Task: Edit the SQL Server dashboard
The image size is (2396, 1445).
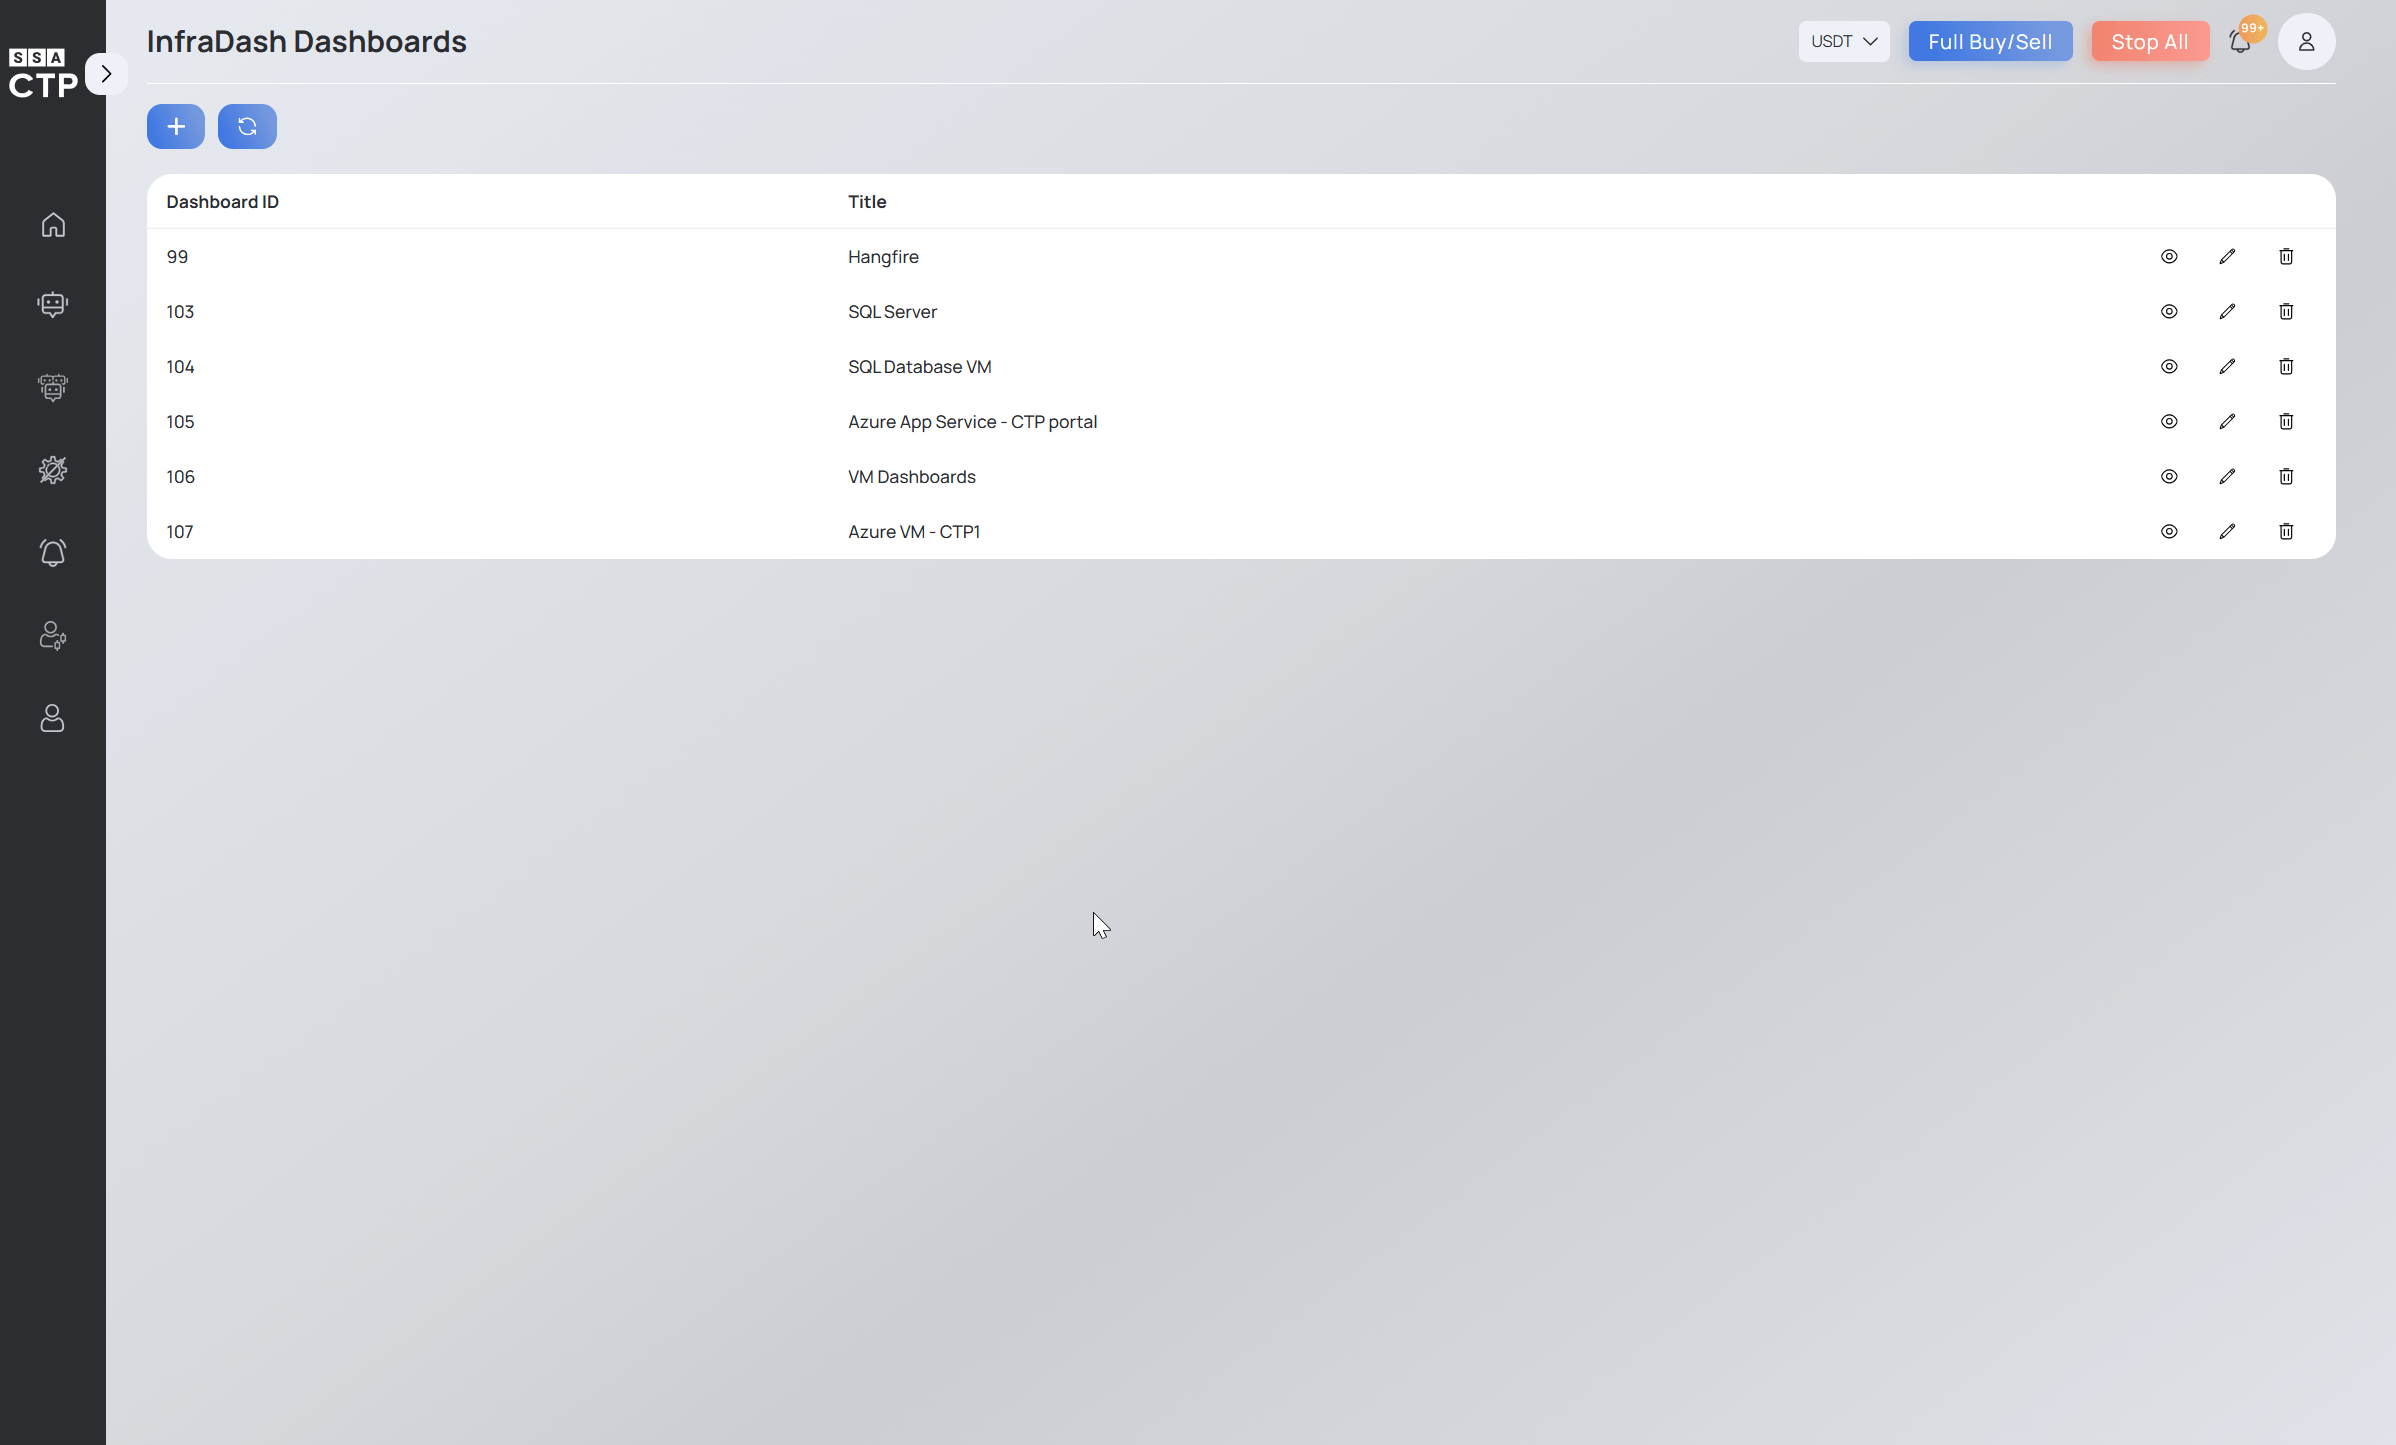Action: 2227,312
